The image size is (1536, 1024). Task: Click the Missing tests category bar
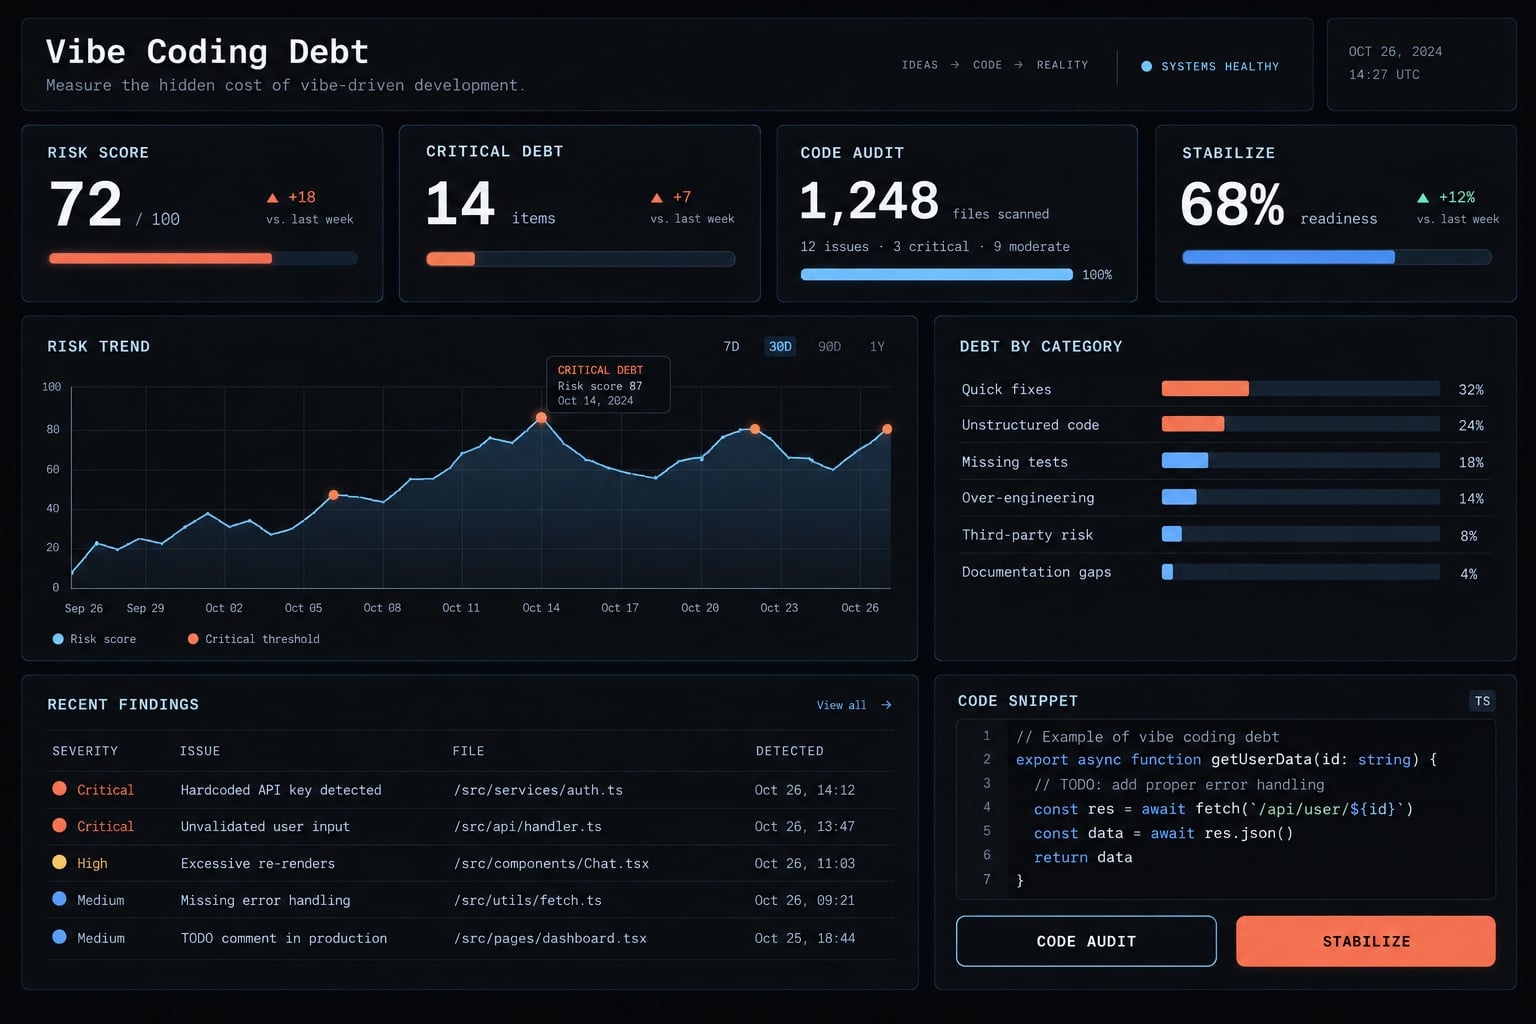[x=1300, y=461]
